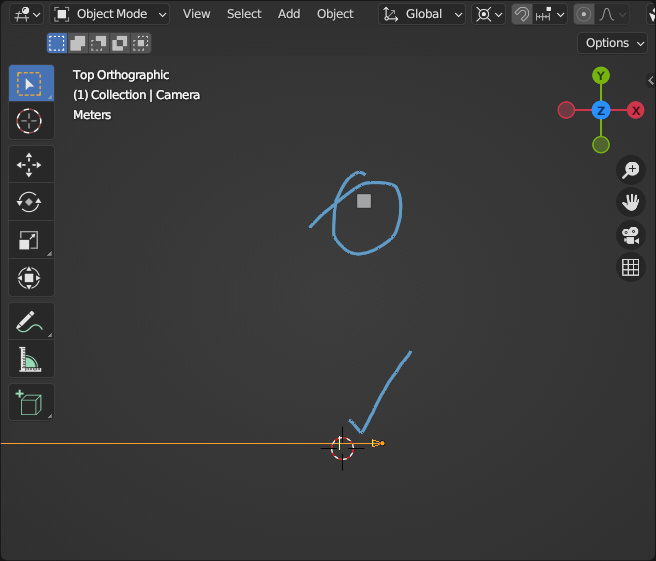This screenshot has height=561, width=656.
Task: Select the Cursor tool in toolbar
Action: click(x=30, y=121)
